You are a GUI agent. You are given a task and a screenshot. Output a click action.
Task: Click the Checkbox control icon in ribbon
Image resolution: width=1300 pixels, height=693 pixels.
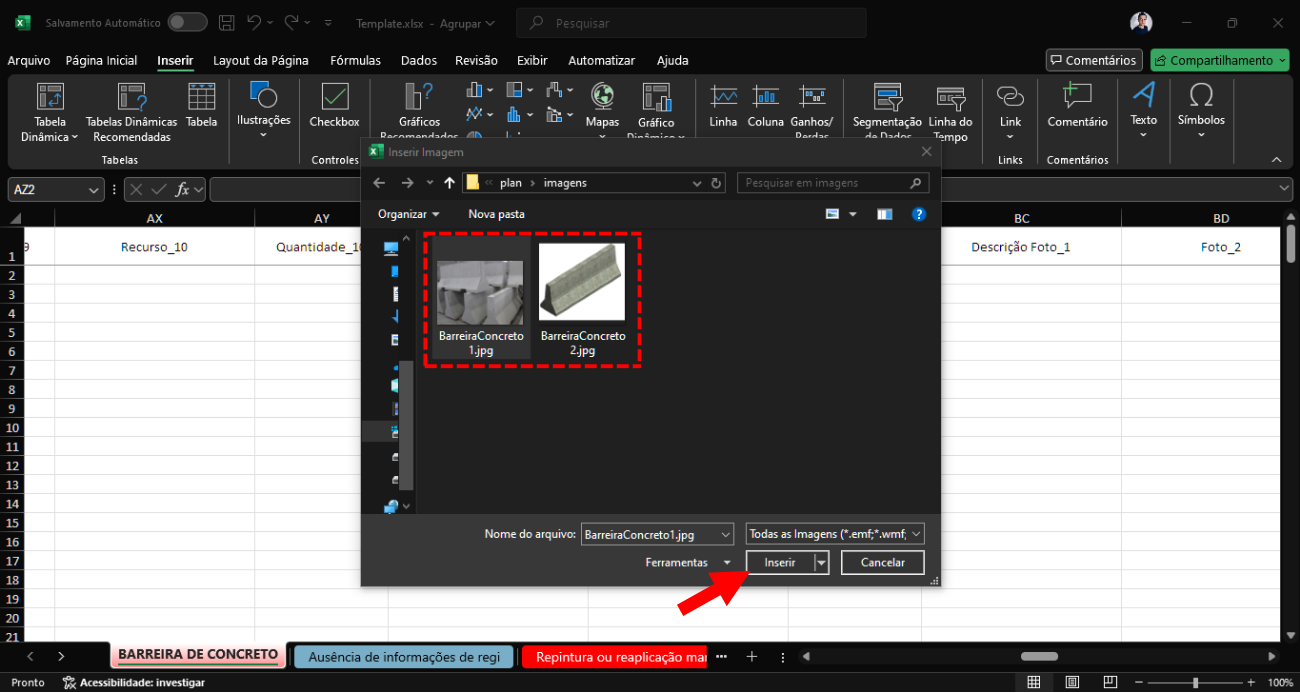click(x=334, y=97)
